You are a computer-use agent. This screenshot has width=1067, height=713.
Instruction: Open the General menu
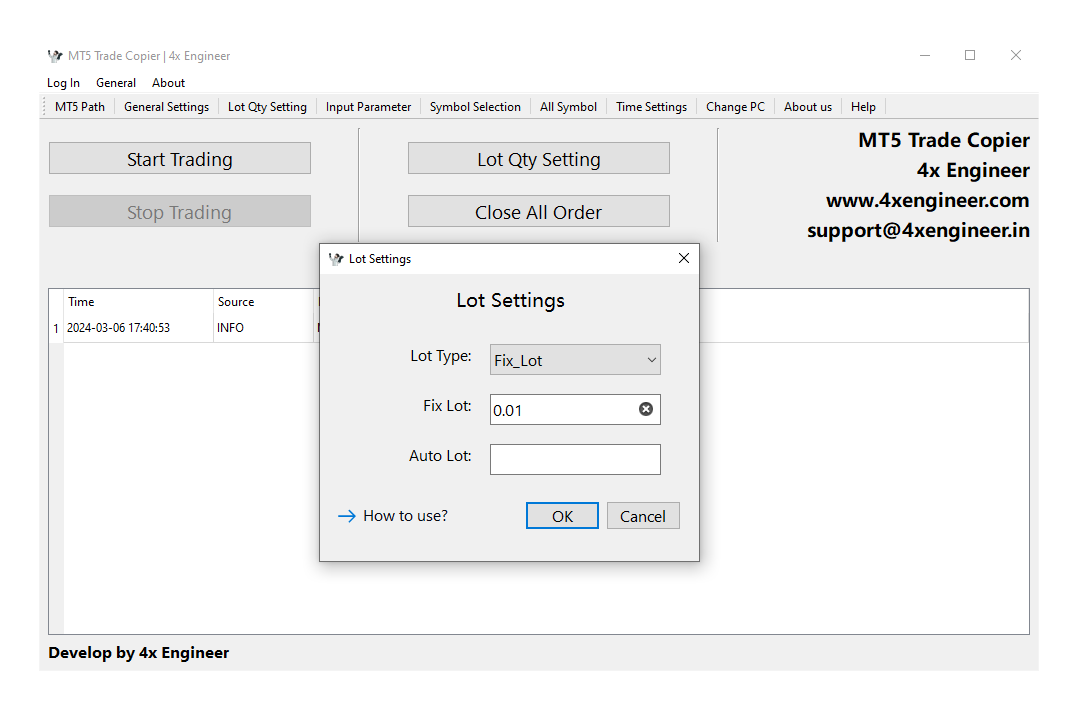(116, 83)
